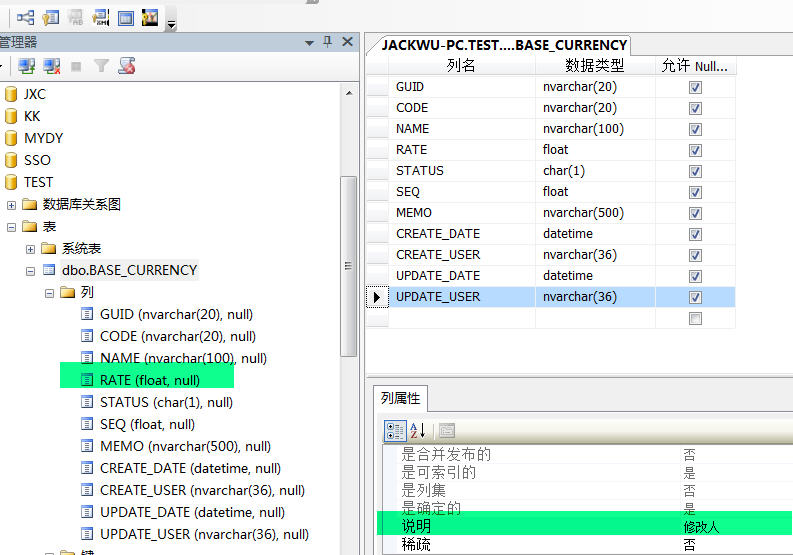The image size is (793, 555).
Task: Click the 说明 property value 修改人
Action: pos(701,527)
